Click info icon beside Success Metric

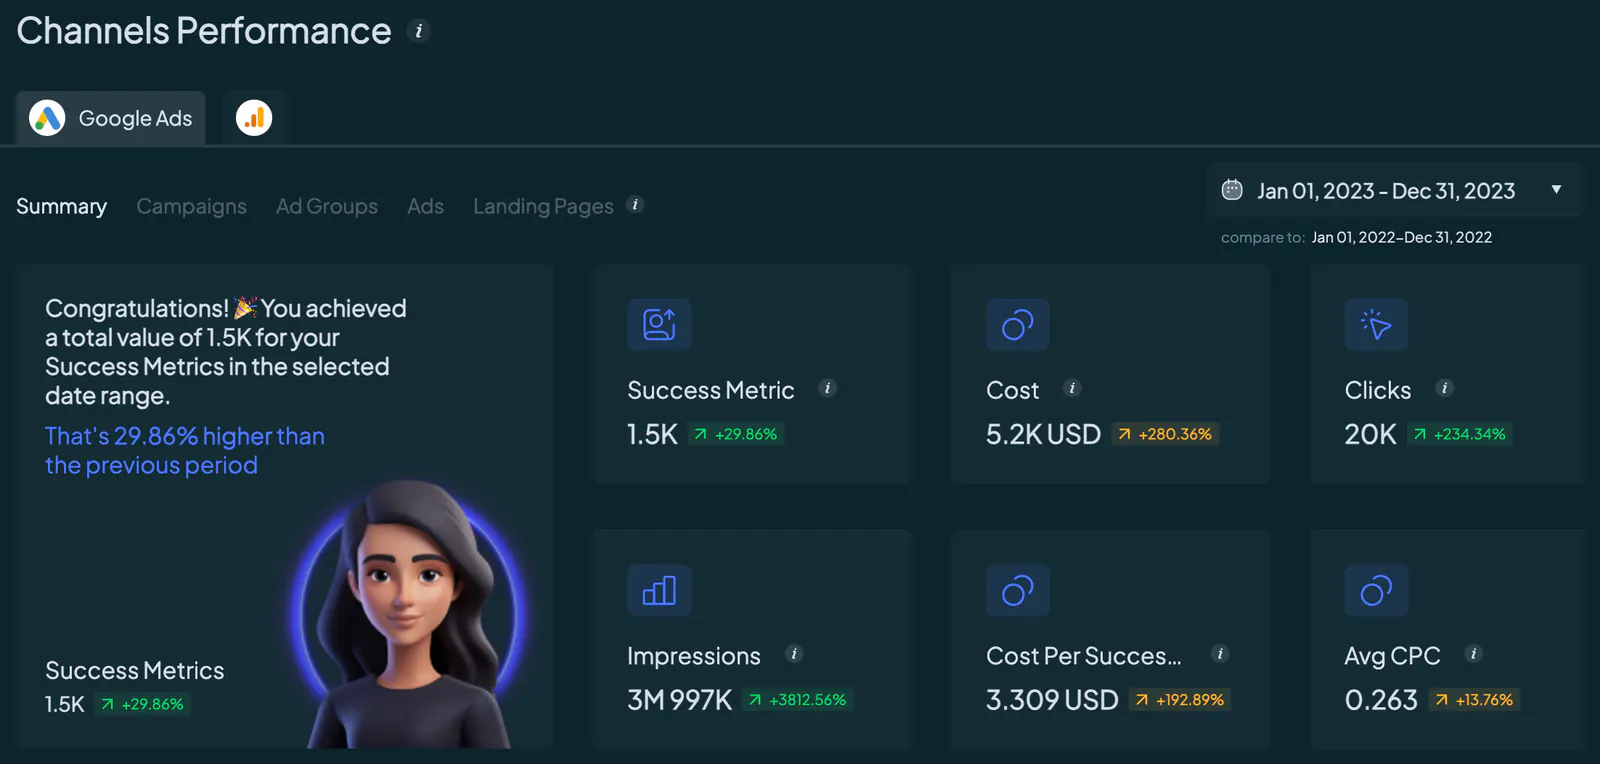(827, 388)
